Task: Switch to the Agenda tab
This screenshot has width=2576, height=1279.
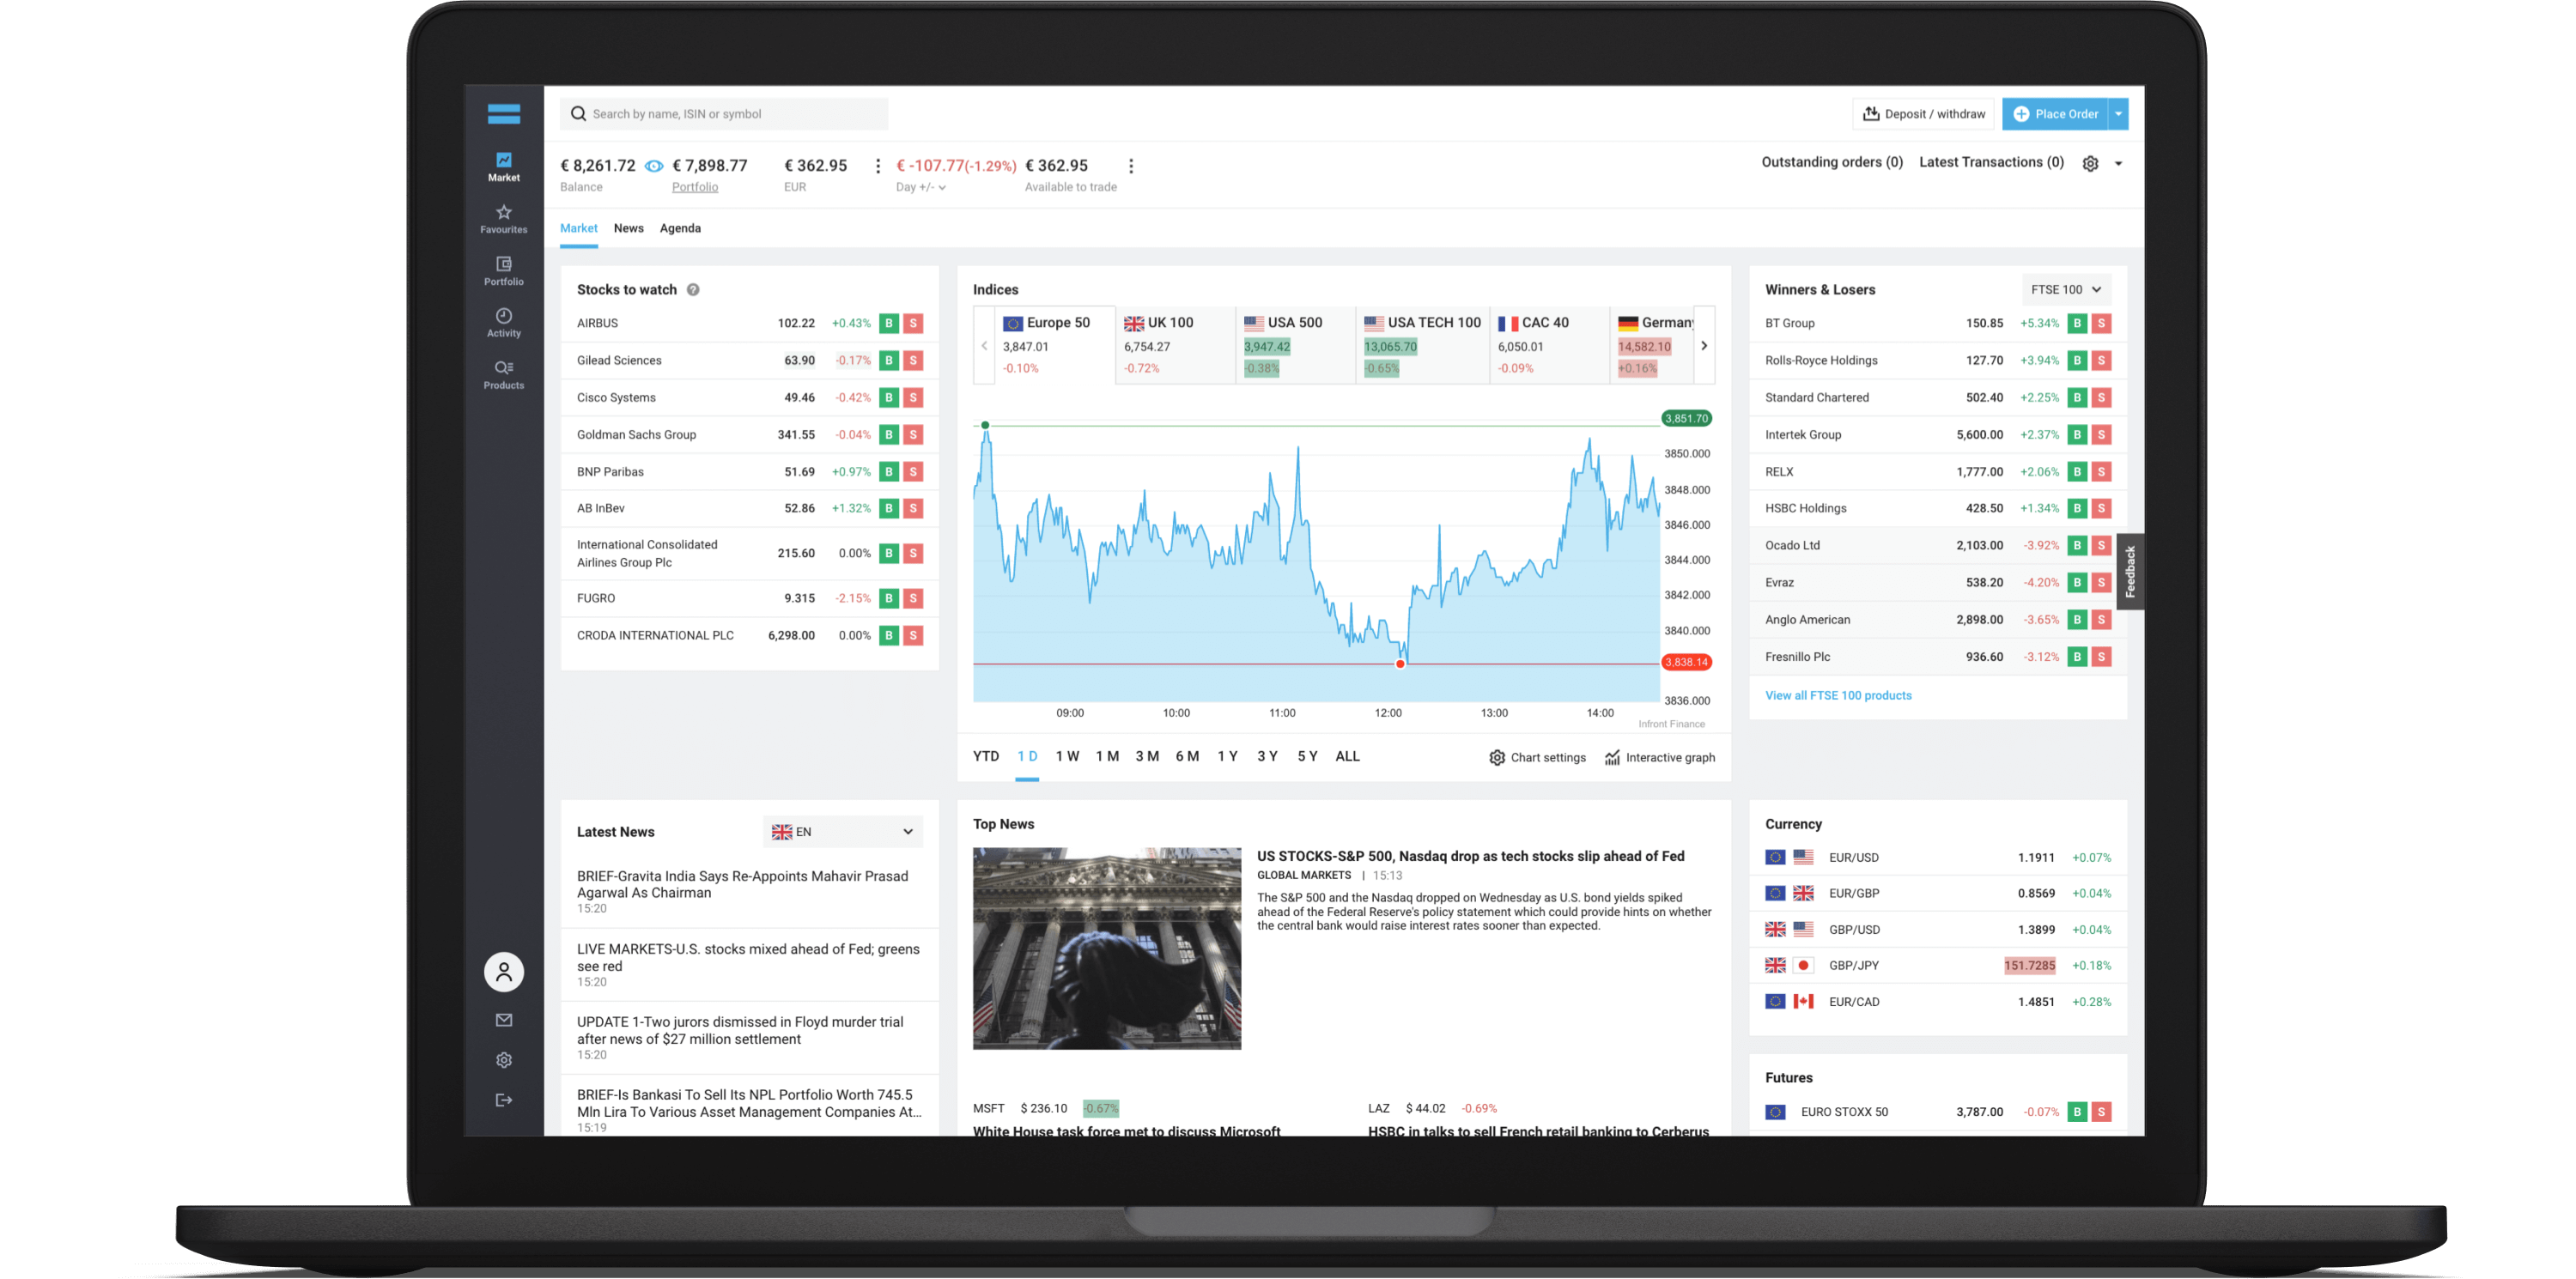Action: tap(680, 228)
